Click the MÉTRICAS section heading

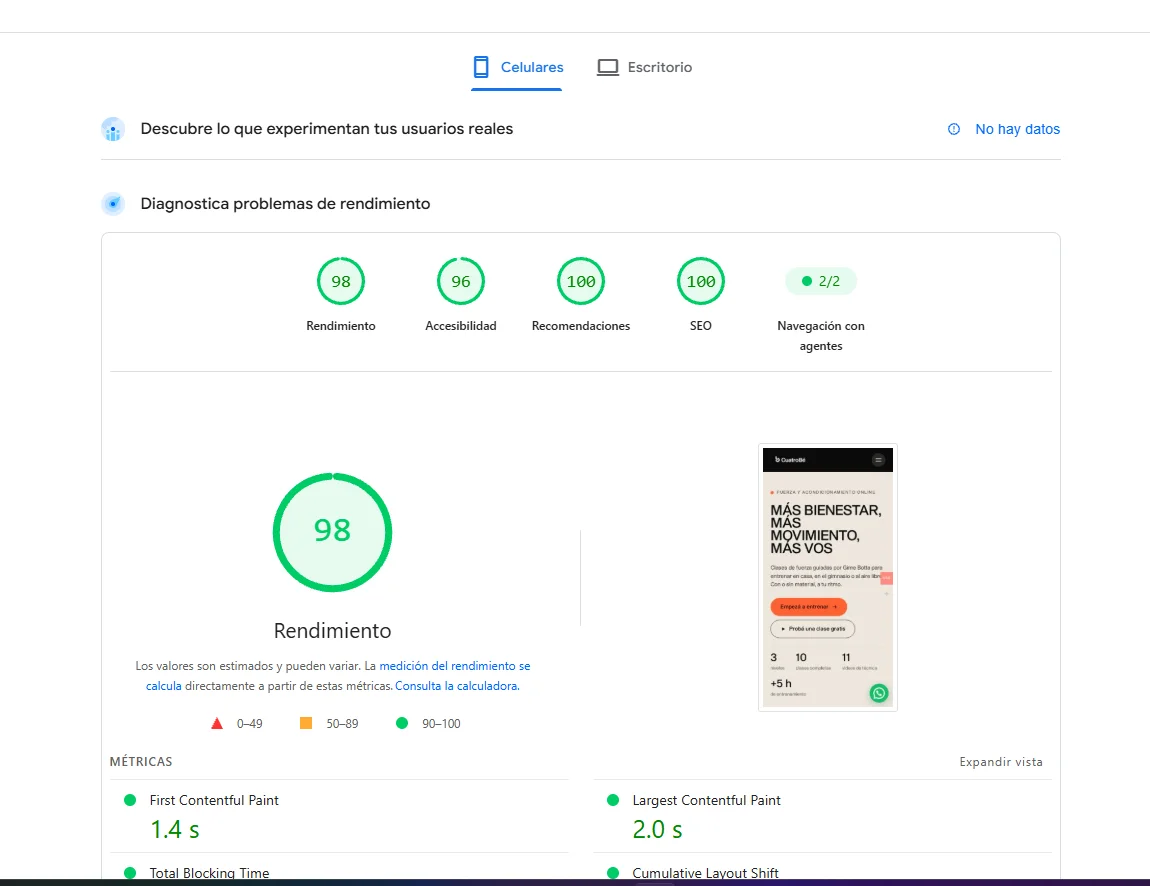[141, 762]
